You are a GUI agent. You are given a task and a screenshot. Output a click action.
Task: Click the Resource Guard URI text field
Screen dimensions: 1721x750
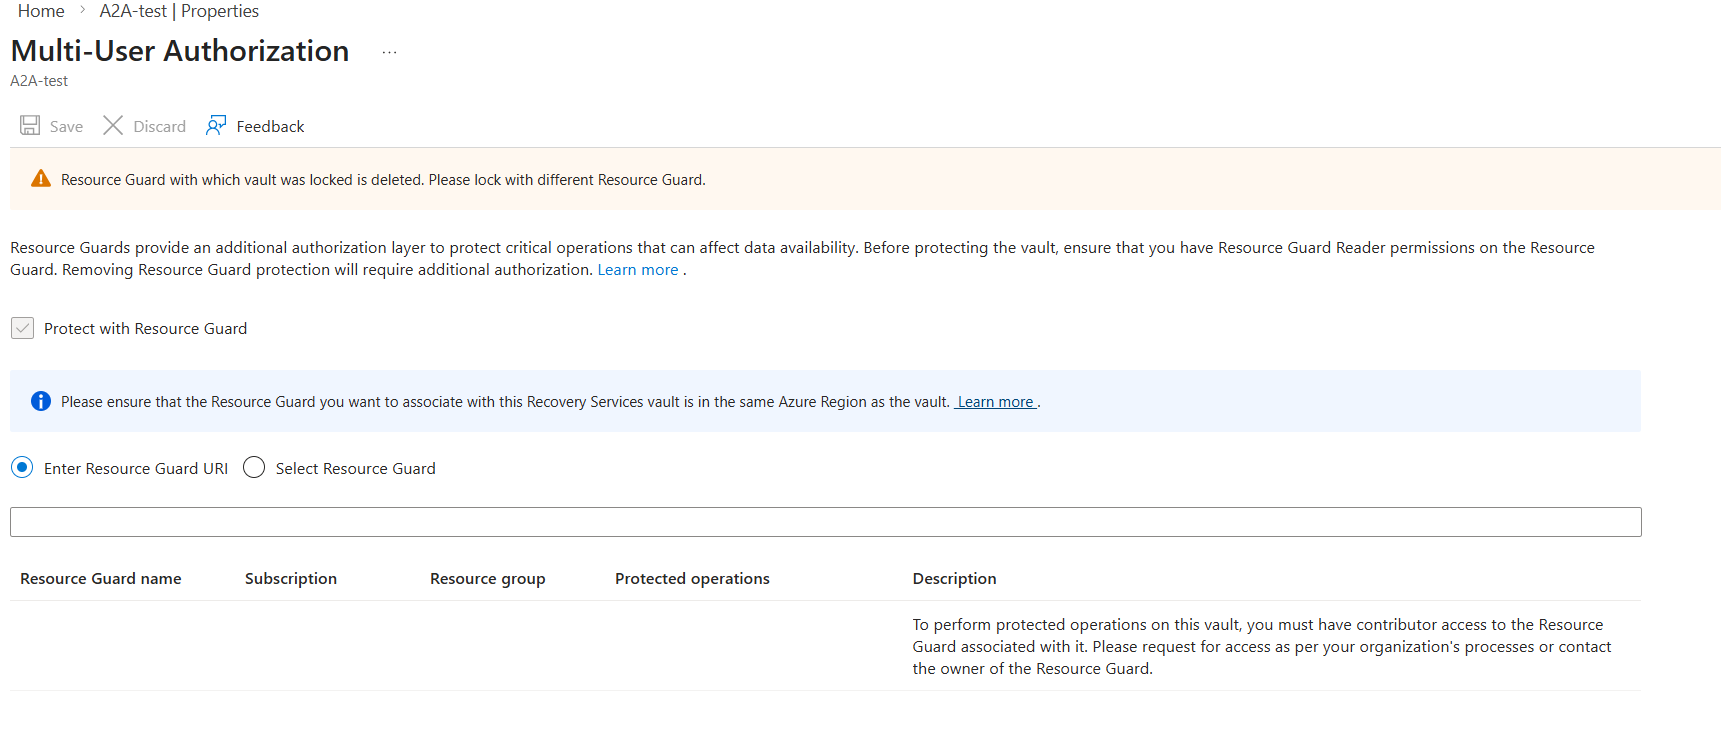[825, 522]
